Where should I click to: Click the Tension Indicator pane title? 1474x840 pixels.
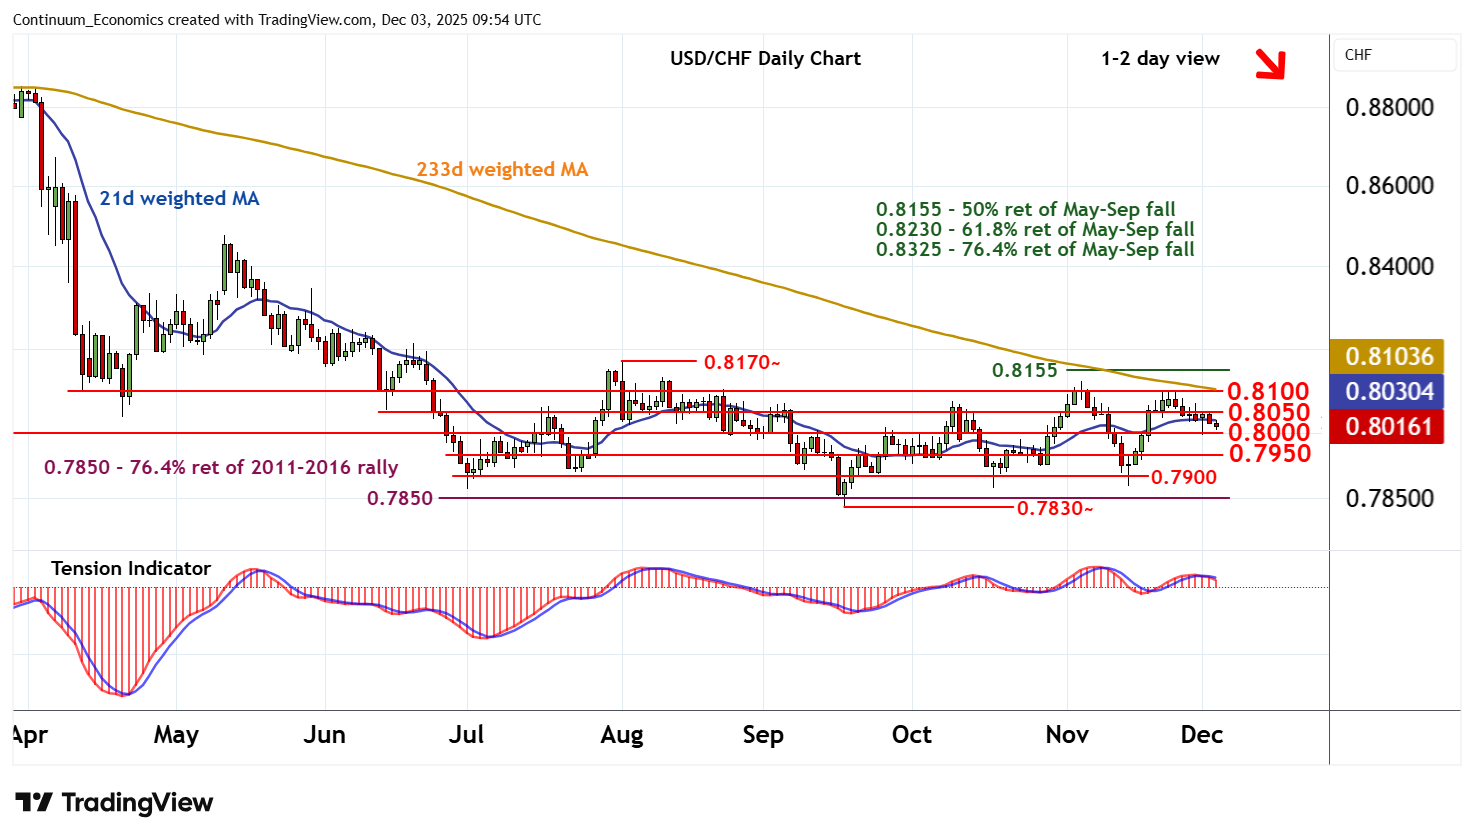click(x=131, y=568)
